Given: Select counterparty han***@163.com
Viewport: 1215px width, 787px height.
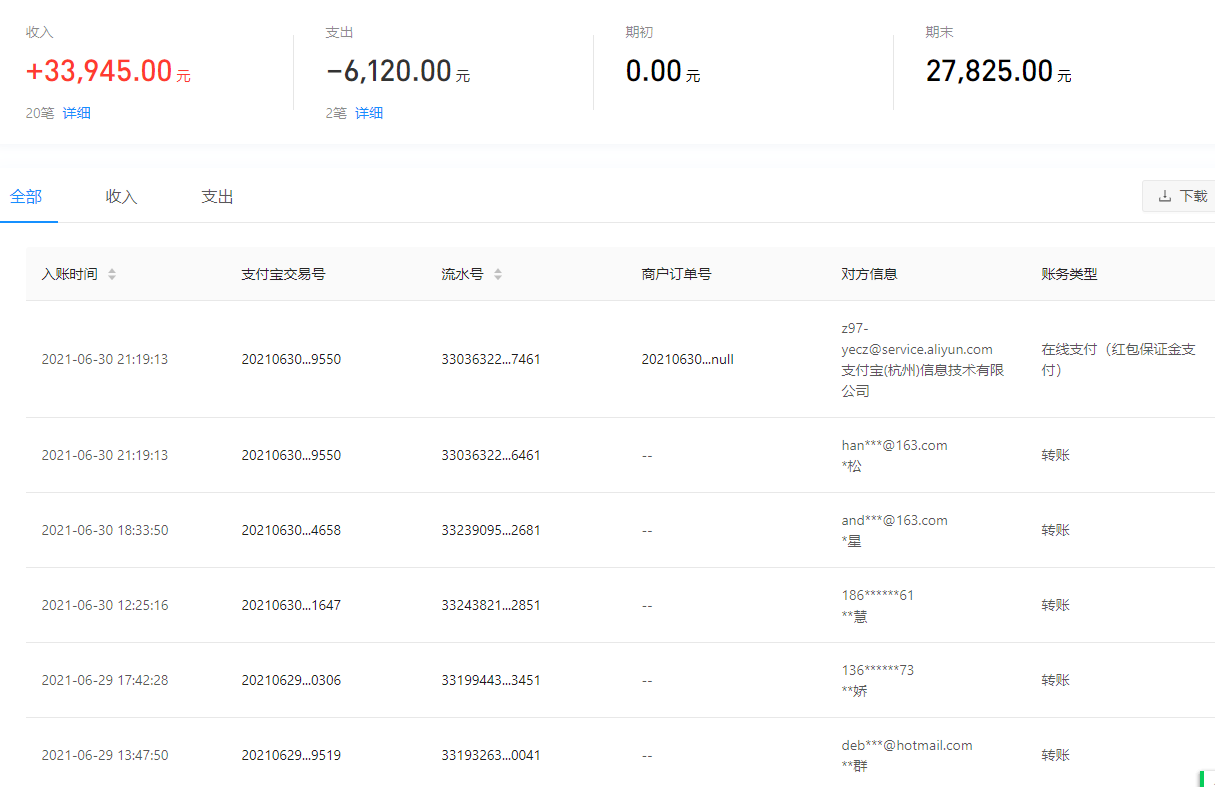Looking at the screenshot, I should tap(894, 445).
